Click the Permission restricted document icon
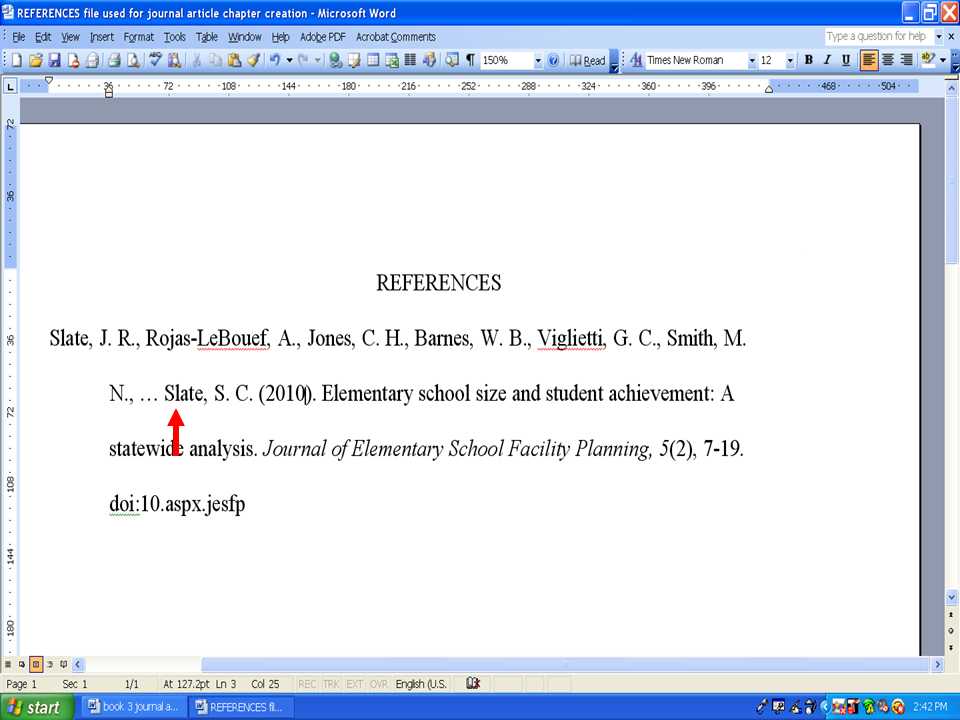The width and height of the screenshot is (960, 720). (x=73, y=60)
